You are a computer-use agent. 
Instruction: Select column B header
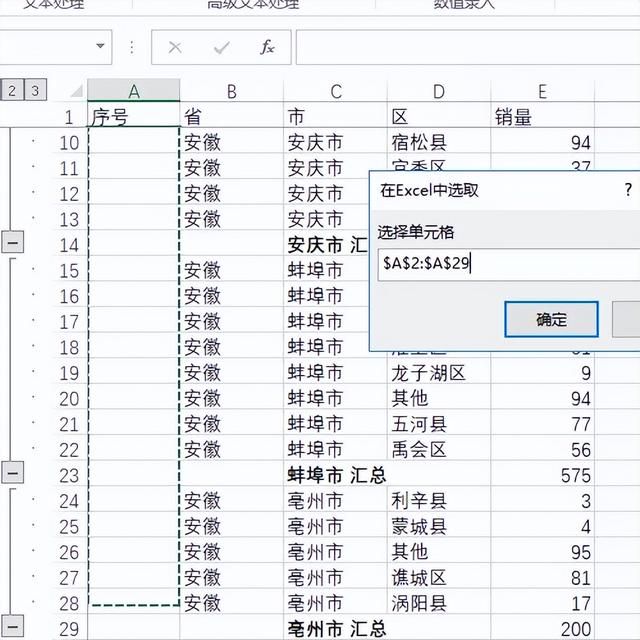click(231, 91)
